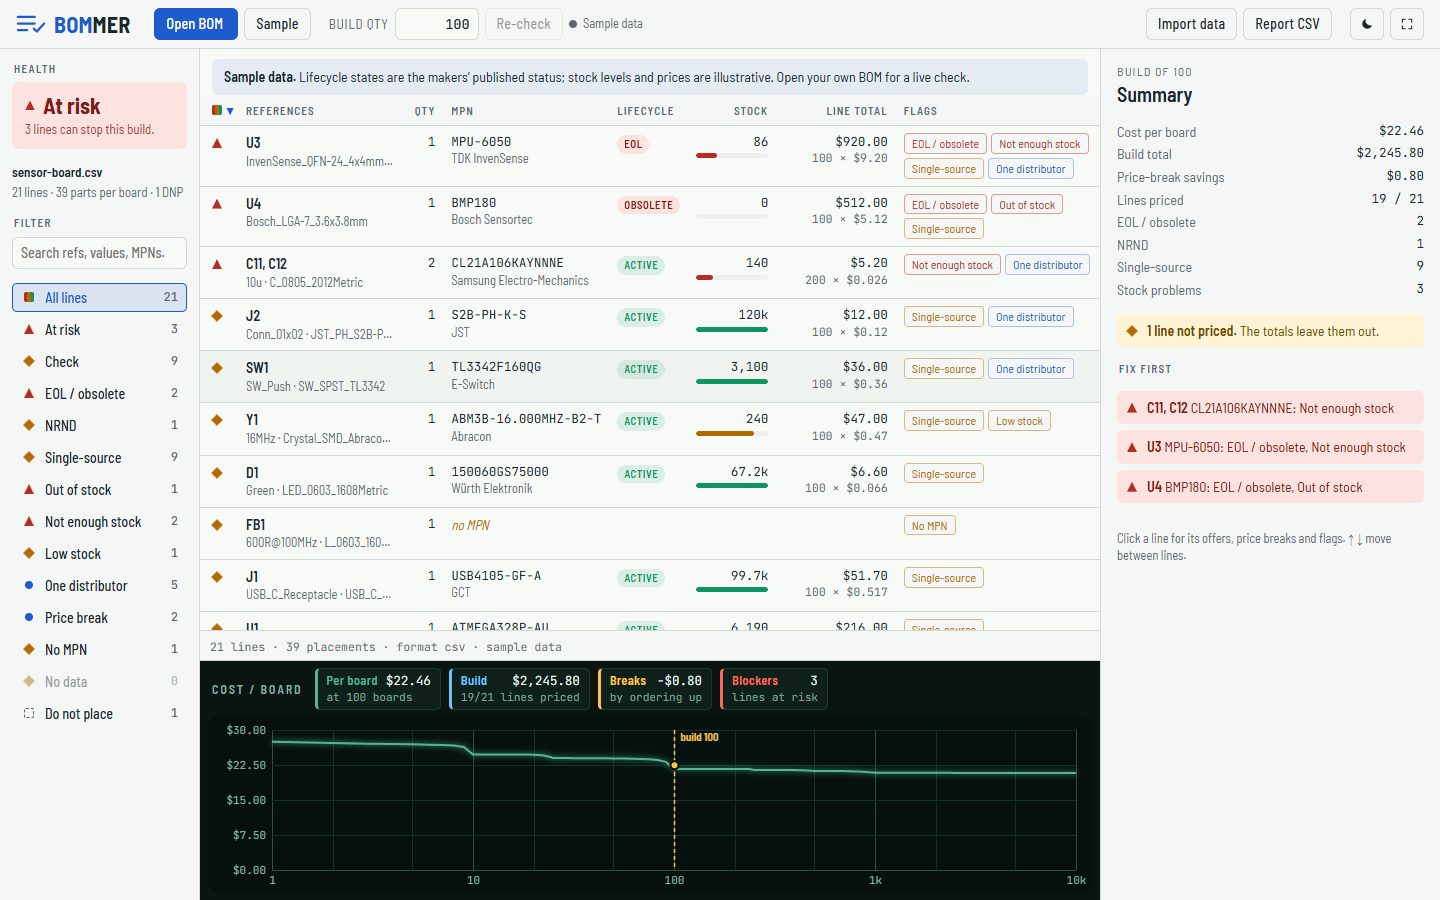Image resolution: width=1440 pixels, height=900 pixels.
Task: Click the No MPN flag on FB1
Action: [x=929, y=526]
